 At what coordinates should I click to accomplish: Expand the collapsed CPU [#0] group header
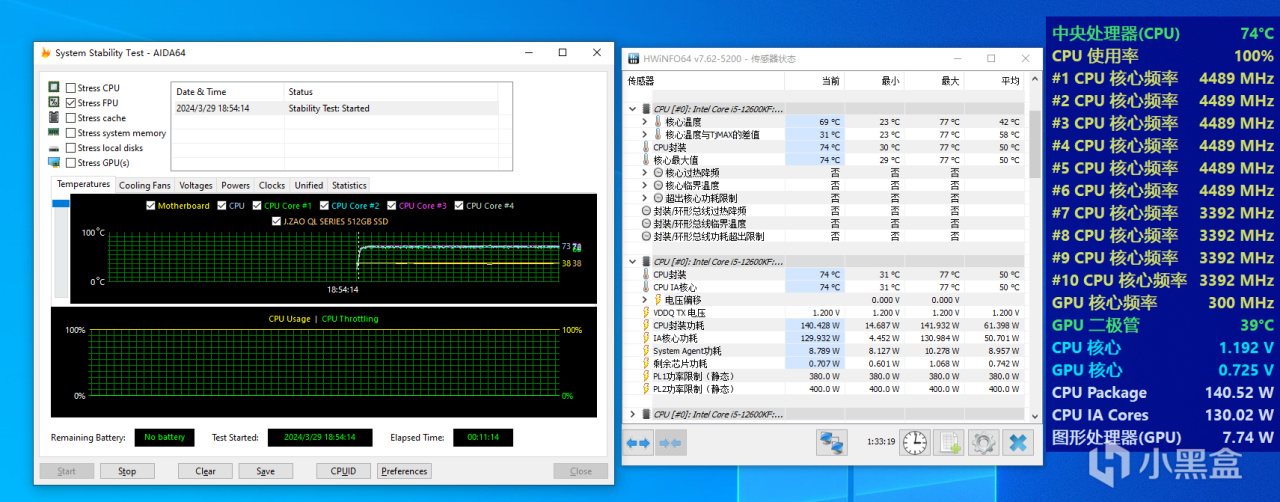coord(632,414)
